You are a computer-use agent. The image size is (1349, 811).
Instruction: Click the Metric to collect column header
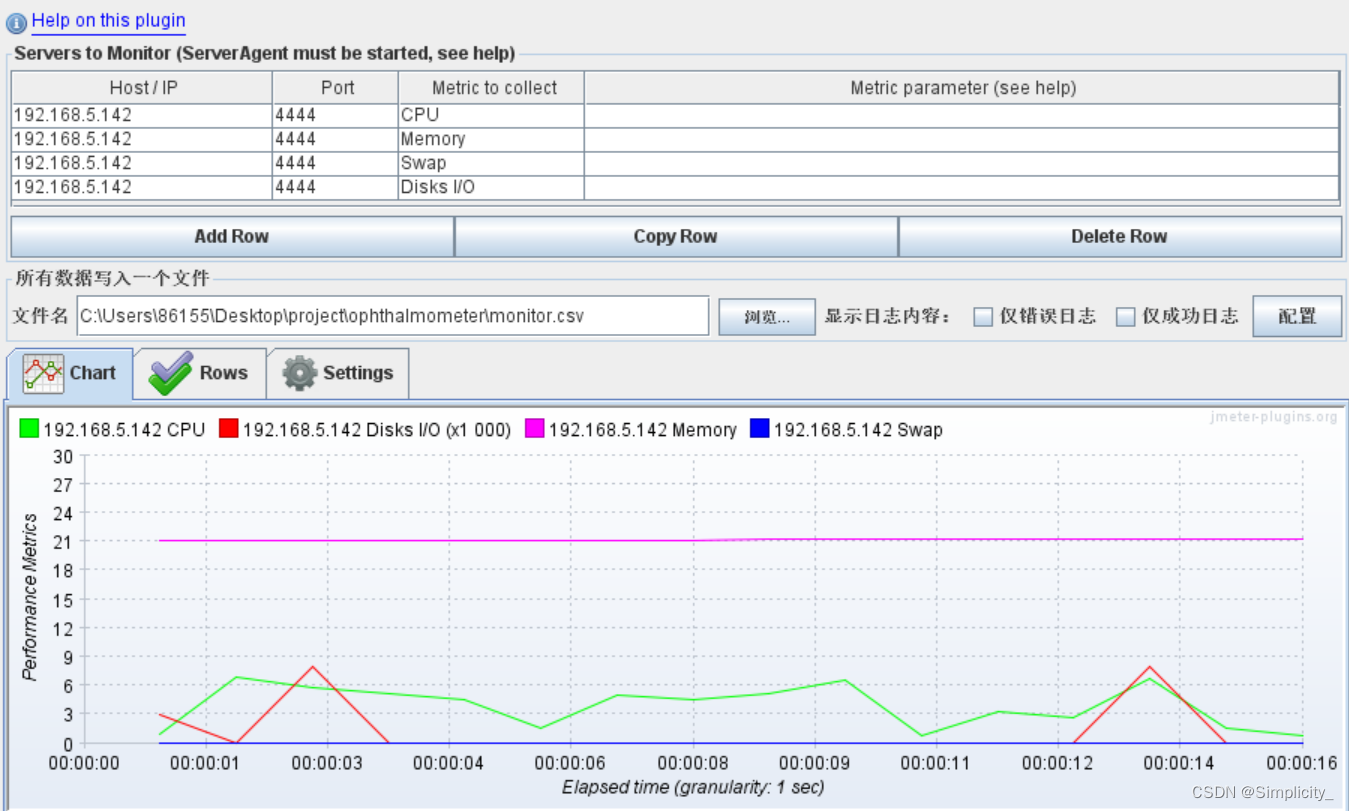[x=492, y=88]
